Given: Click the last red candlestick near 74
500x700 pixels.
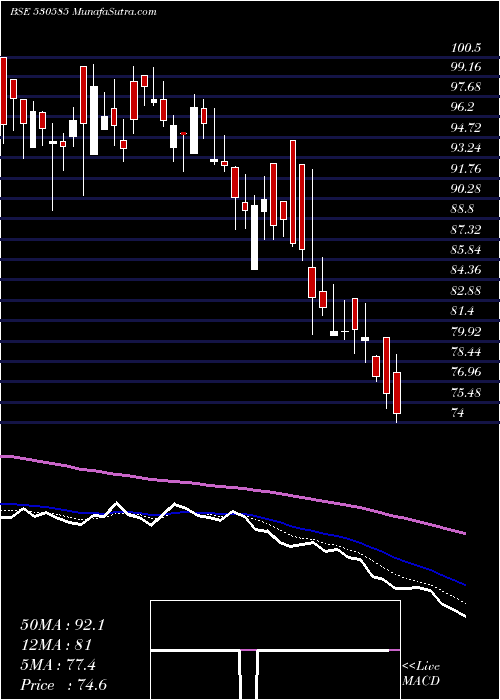Looking at the screenshot, I should click(x=397, y=392).
